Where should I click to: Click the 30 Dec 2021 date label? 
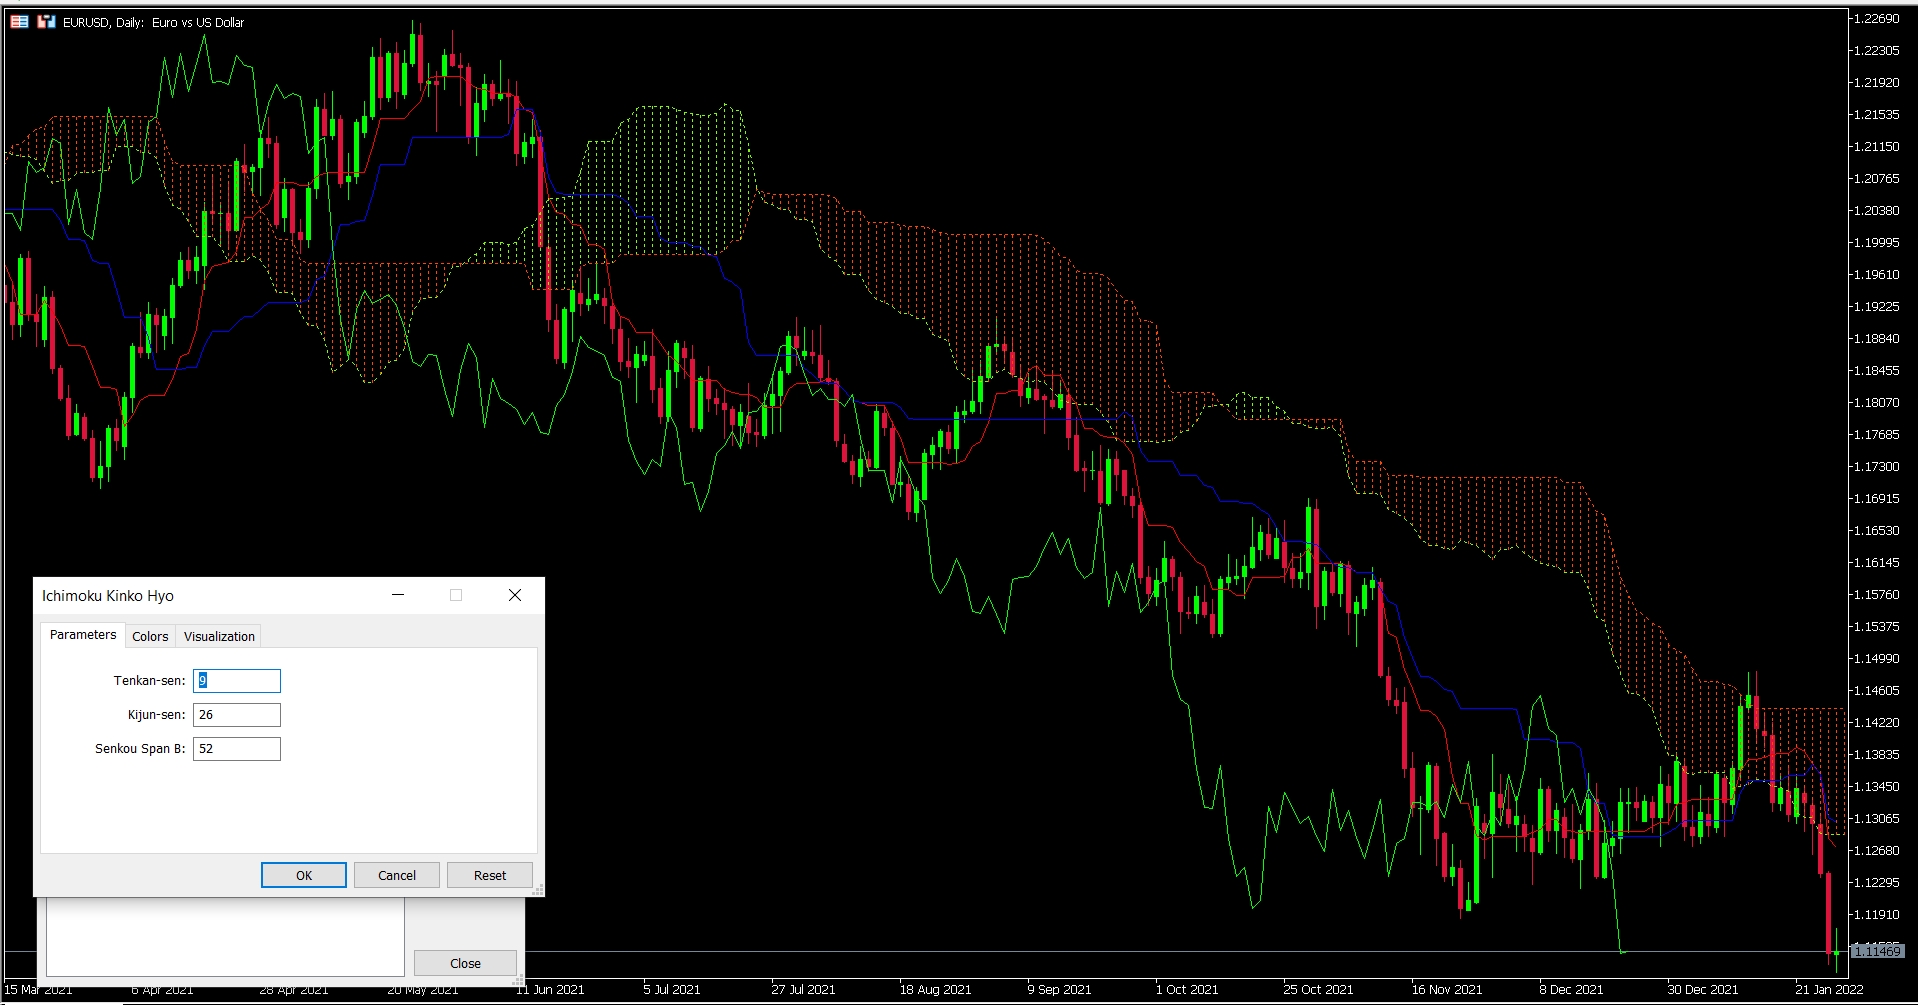(1702, 989)
